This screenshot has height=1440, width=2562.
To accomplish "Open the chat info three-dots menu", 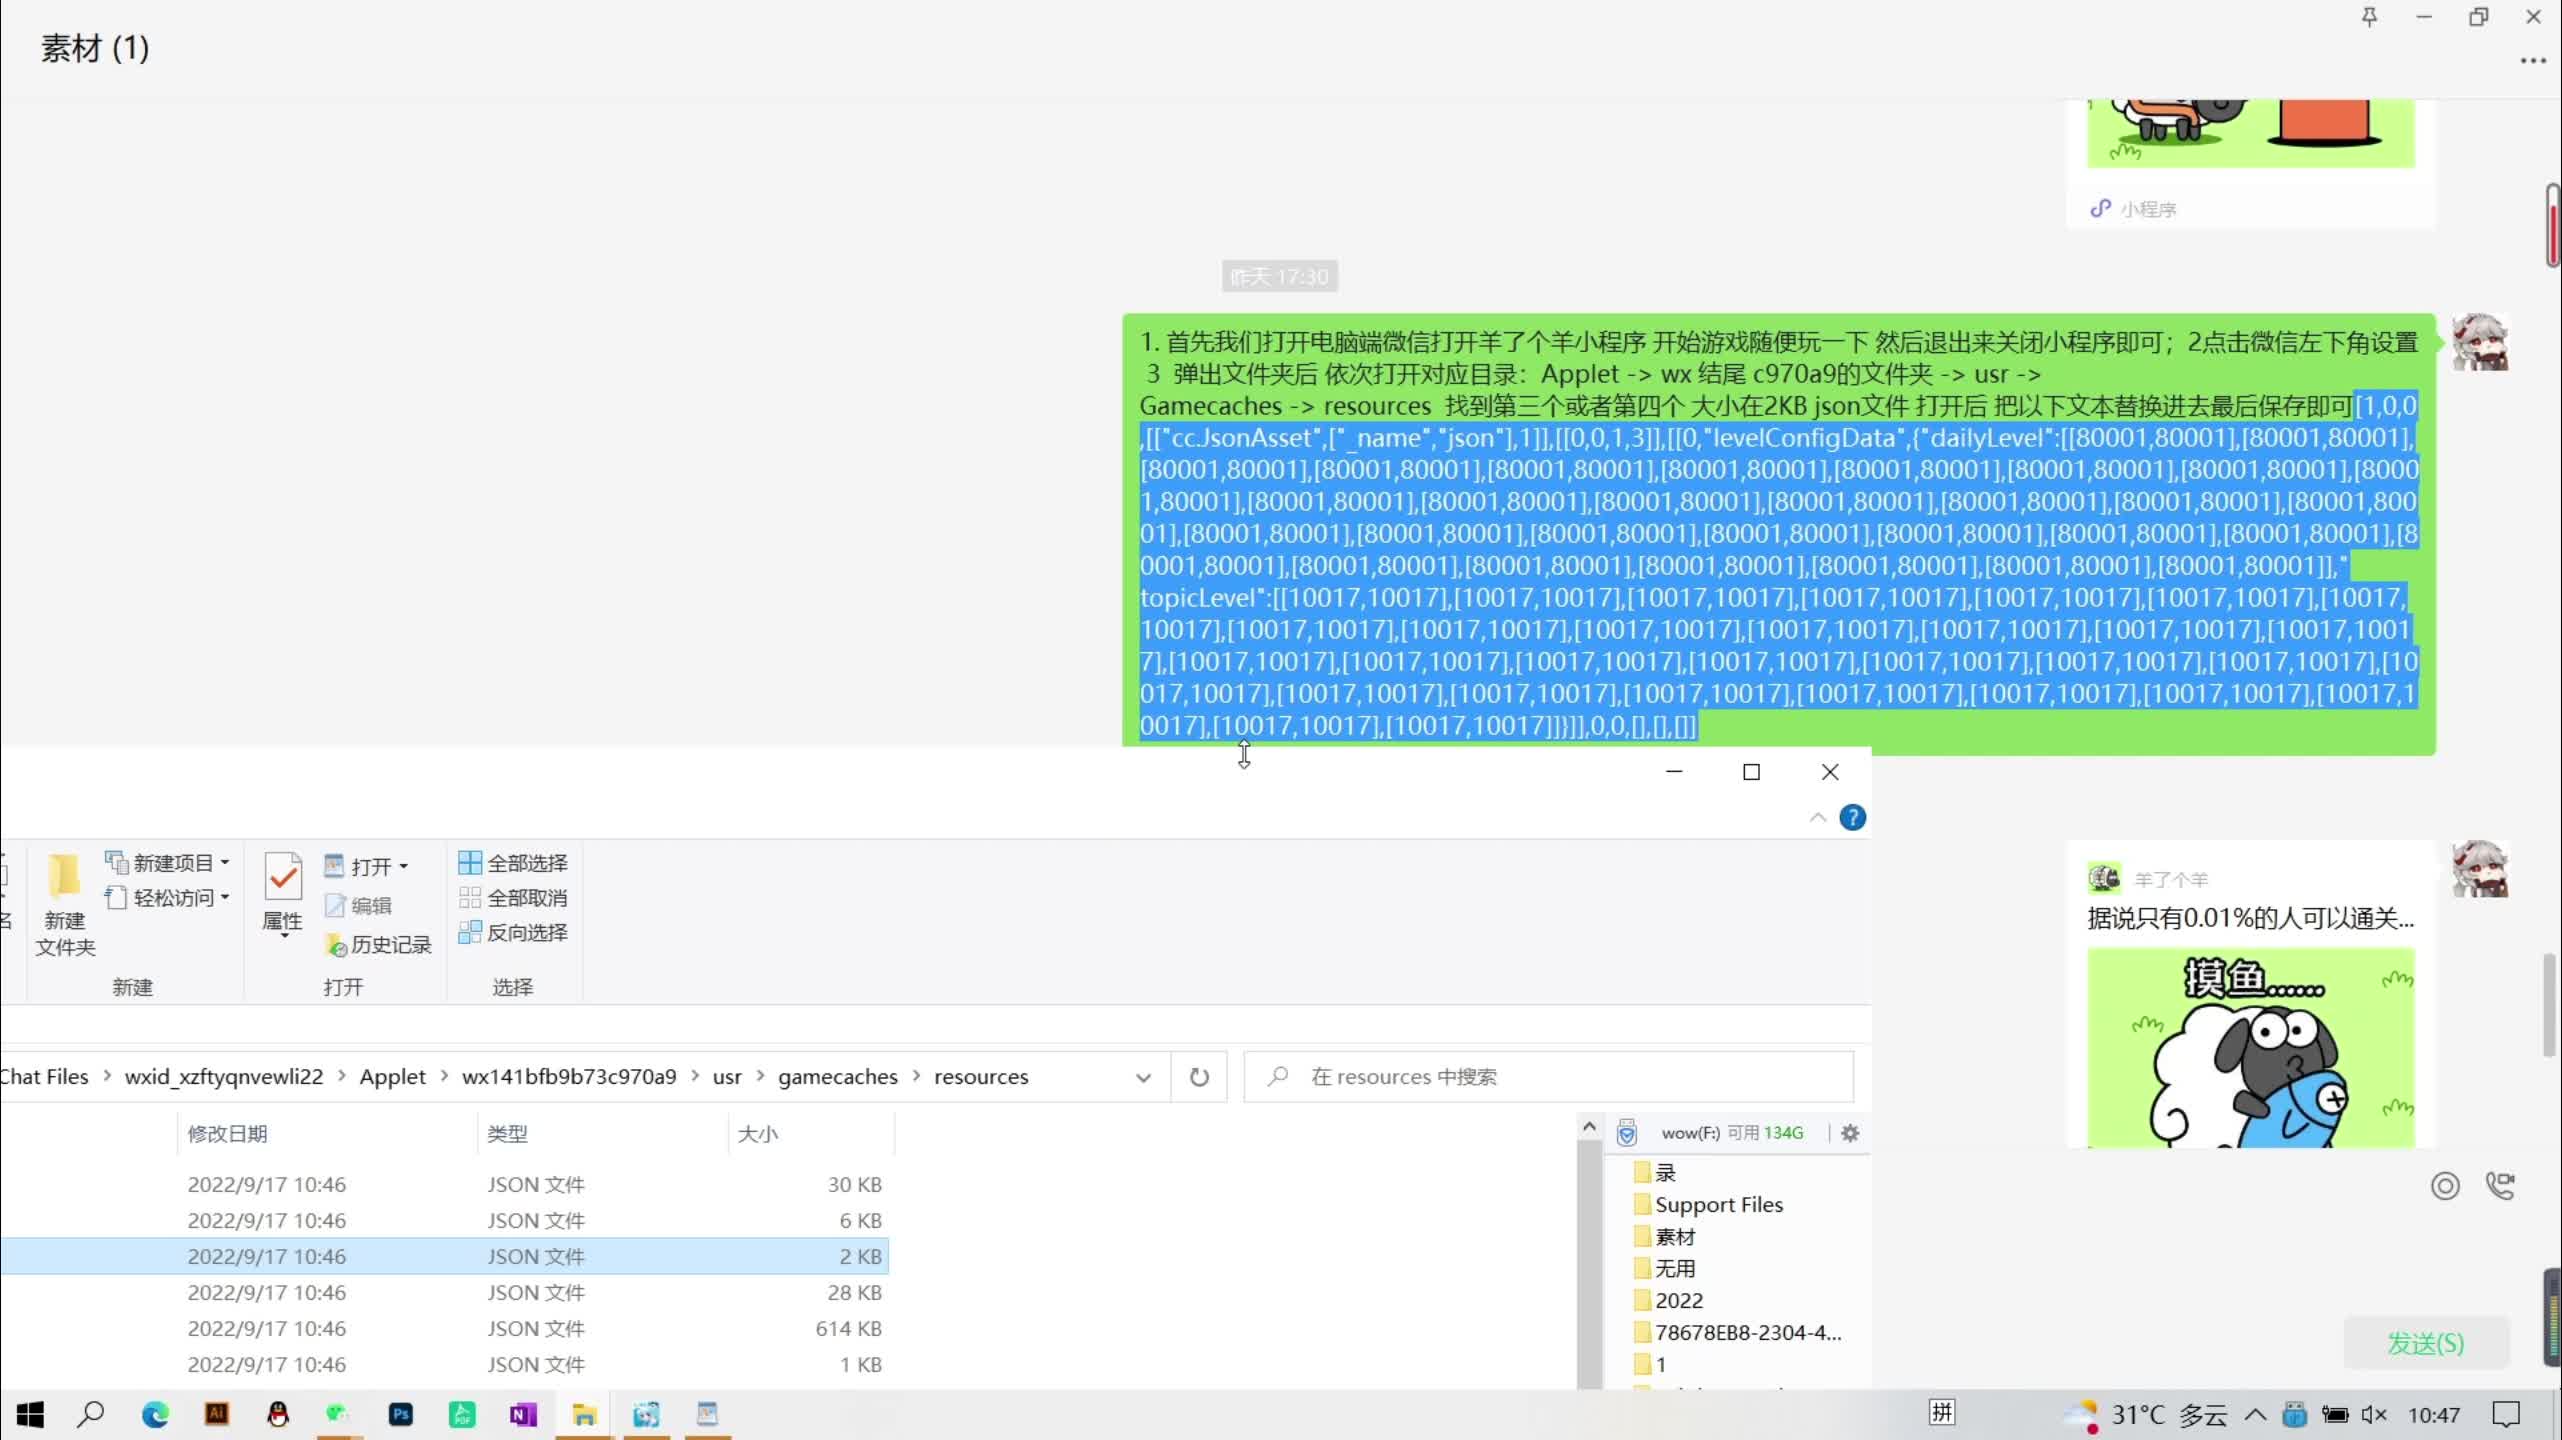I will click(x=2533, y=61).
